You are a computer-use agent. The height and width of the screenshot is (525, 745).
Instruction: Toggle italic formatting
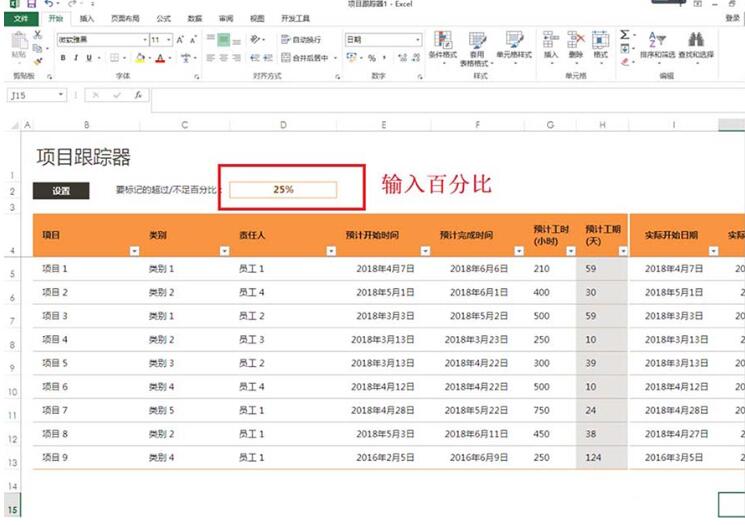76,58
